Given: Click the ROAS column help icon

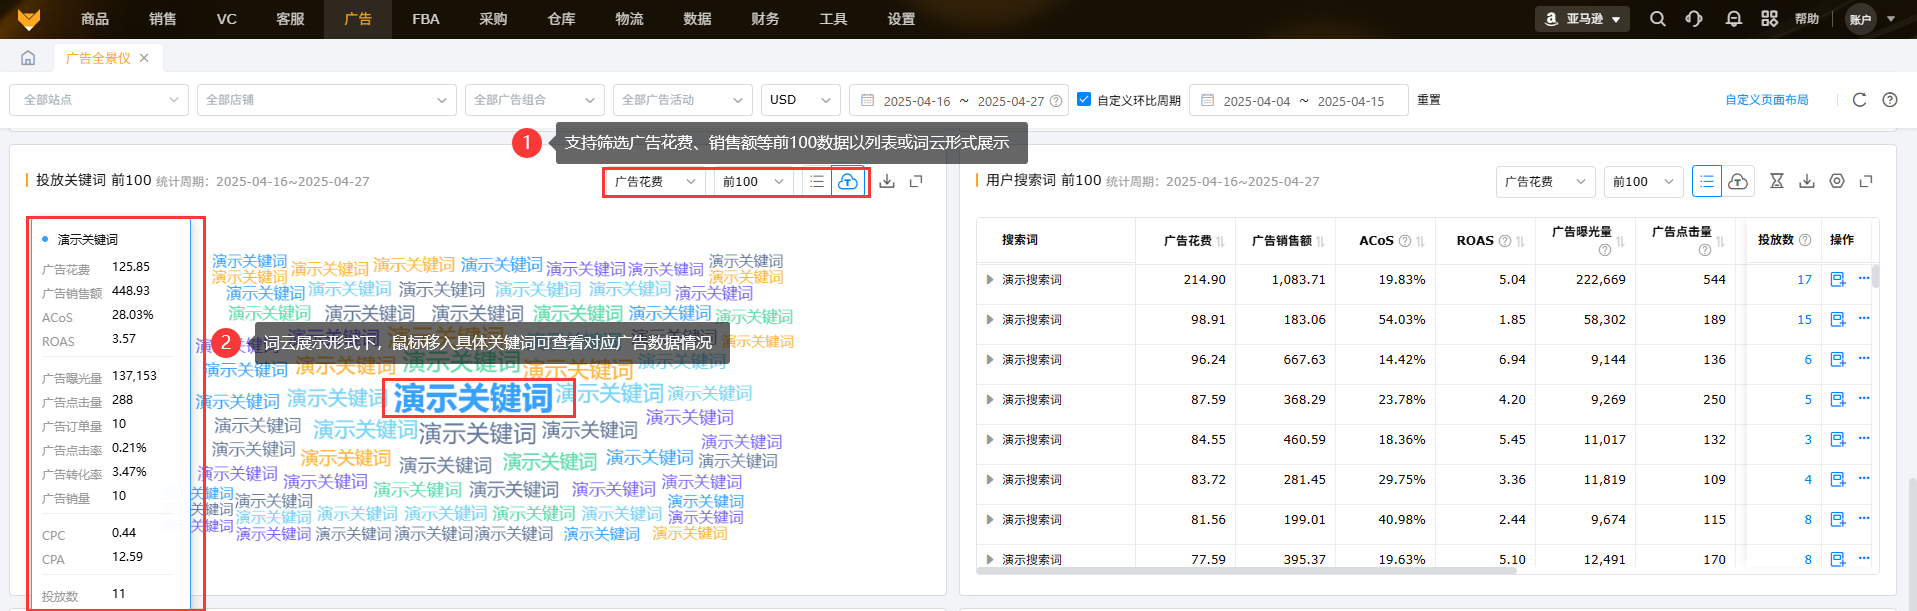Looking at the screenshot, I should point(1505,241).
